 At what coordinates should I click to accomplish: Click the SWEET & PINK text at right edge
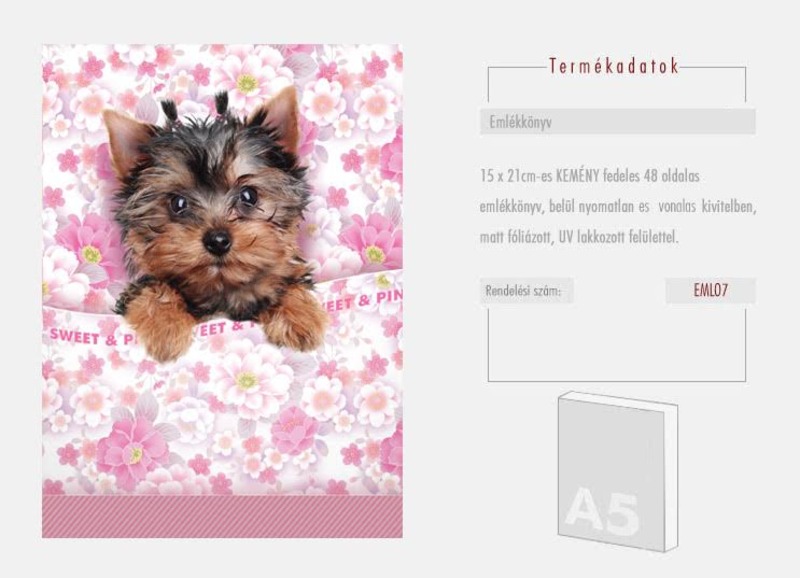(360, 301)
